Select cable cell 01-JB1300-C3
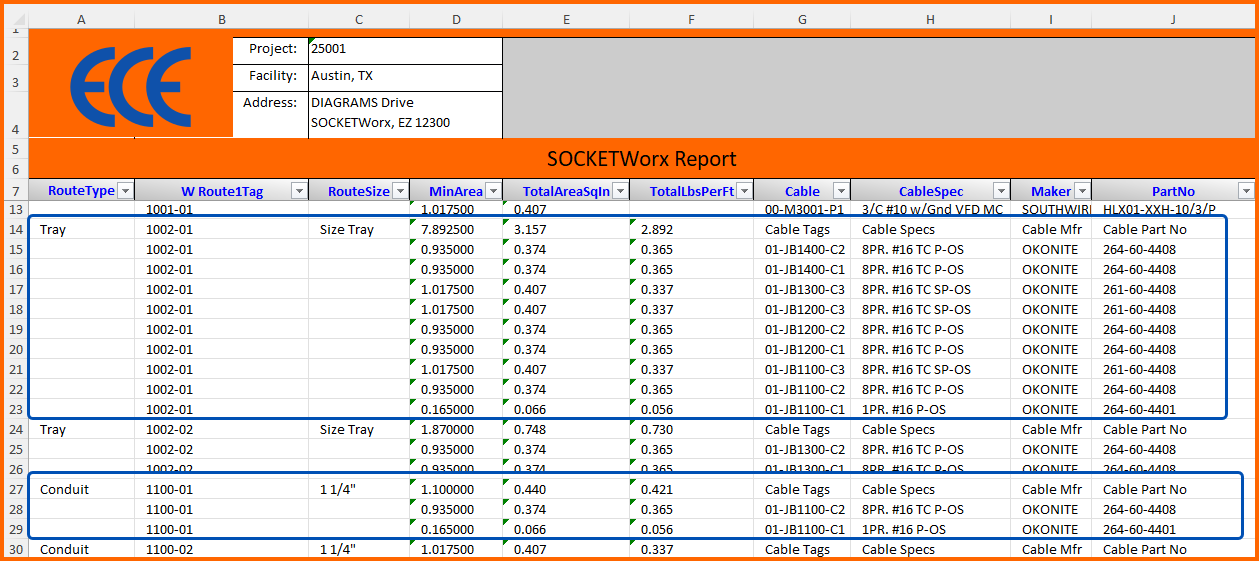The width and height of the screenshot is (1259, 561). [803, 290]
